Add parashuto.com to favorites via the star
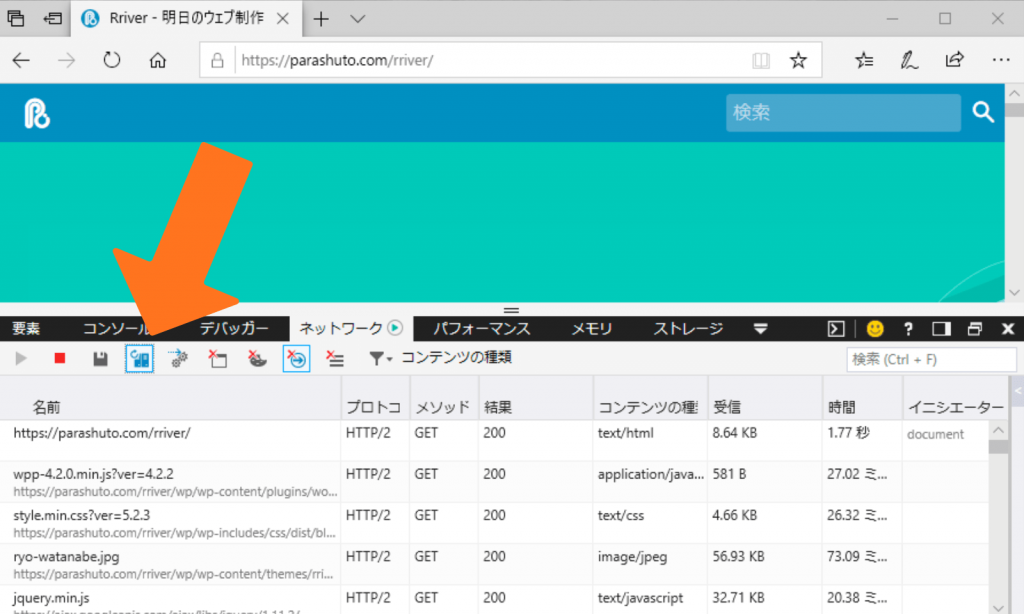 point(798,60)
